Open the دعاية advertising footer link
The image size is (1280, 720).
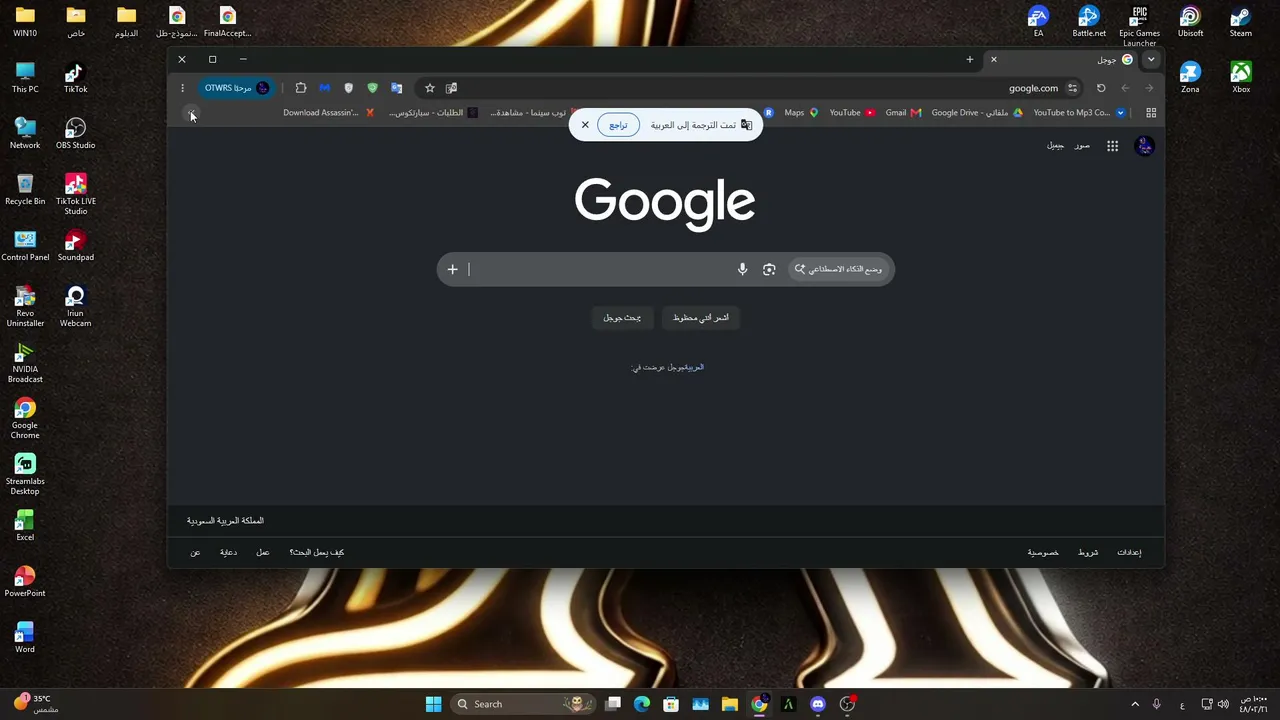228,552
